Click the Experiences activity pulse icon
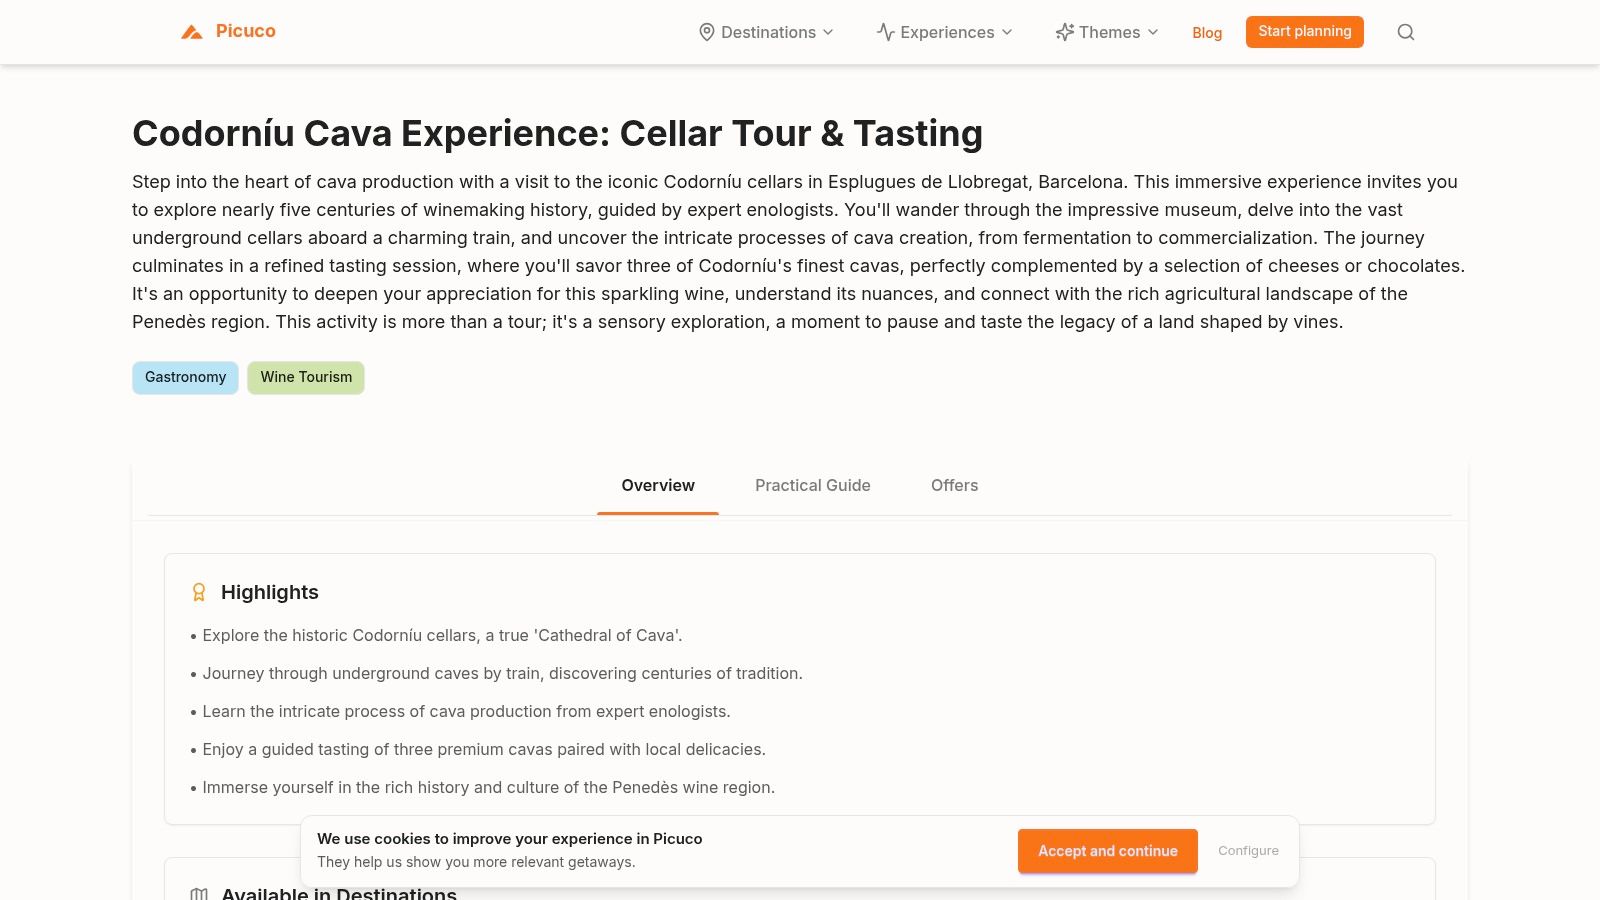Viewport: 1600px width, 900px height. point(885,32)
